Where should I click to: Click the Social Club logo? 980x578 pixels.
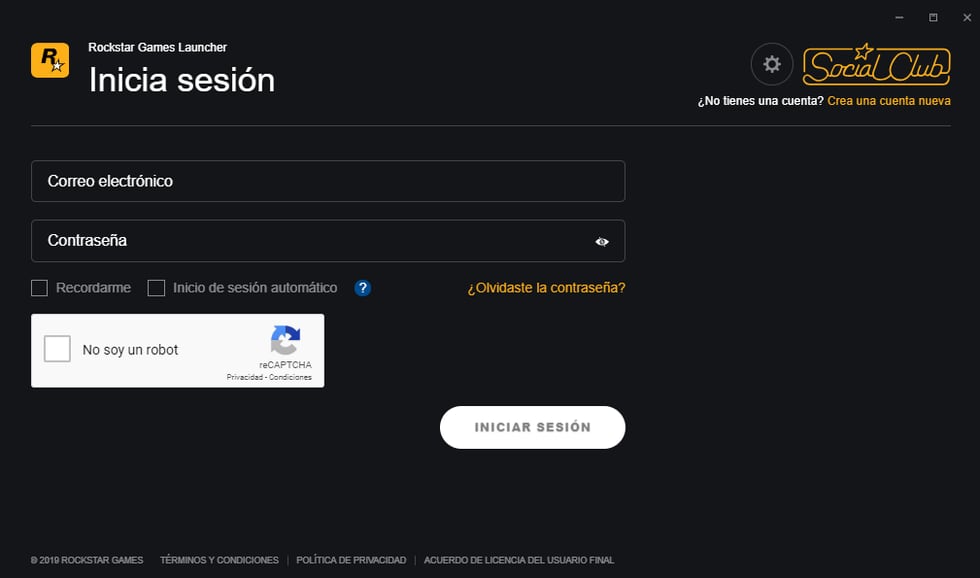876,64
